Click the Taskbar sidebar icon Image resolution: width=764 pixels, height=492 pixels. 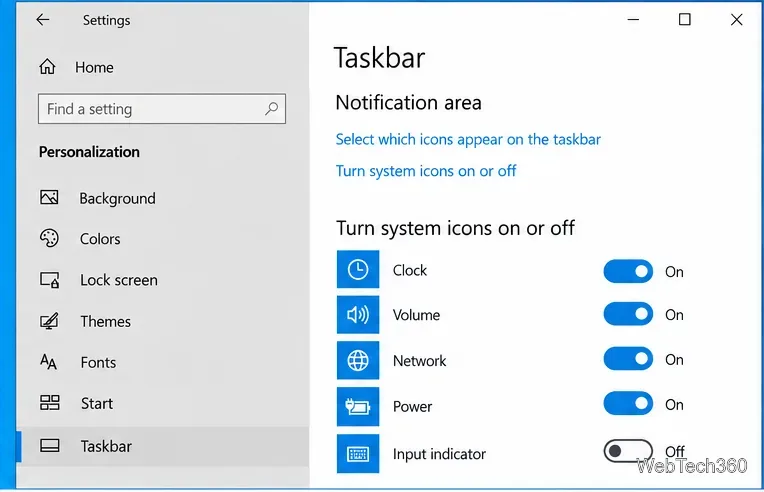click(49, 446)
